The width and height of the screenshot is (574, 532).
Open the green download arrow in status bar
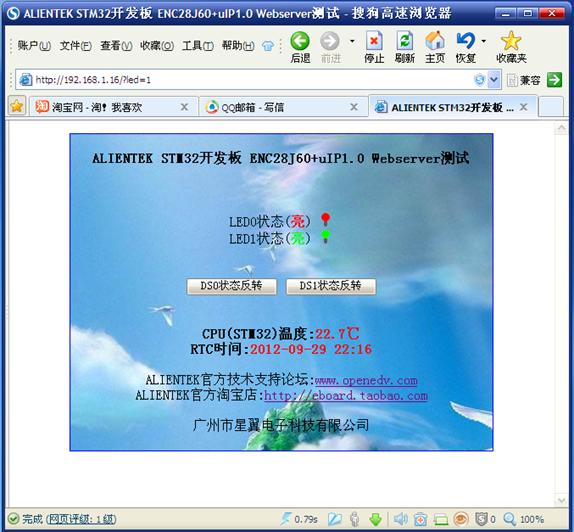[x=375, y=519]
